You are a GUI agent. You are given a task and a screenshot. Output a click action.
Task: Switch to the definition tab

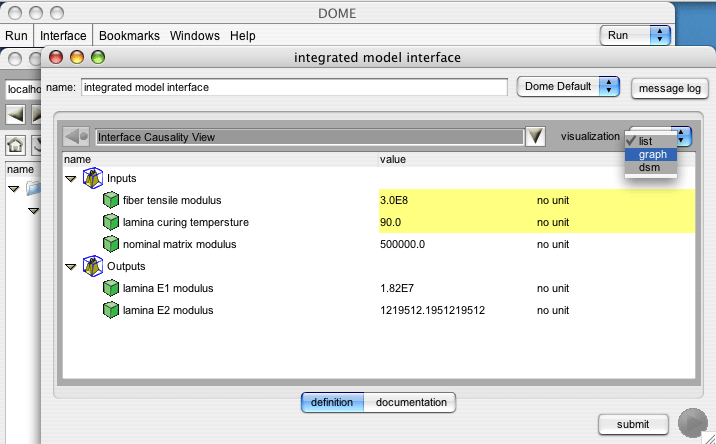tap(332, 402)
